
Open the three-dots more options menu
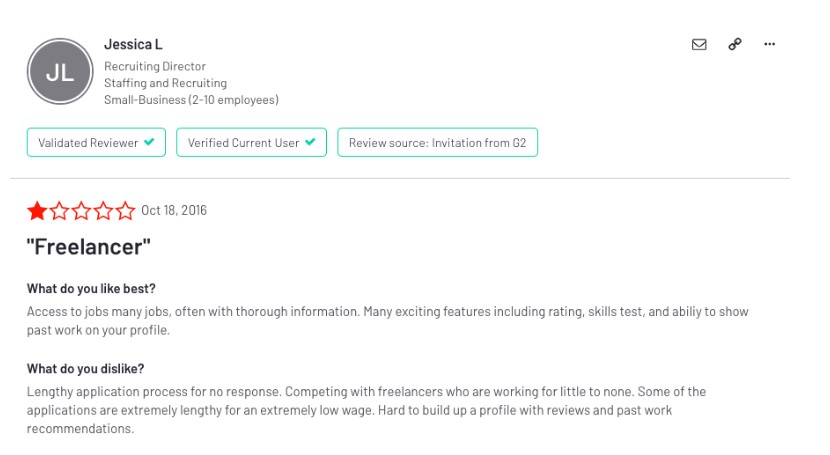point(769,44)
